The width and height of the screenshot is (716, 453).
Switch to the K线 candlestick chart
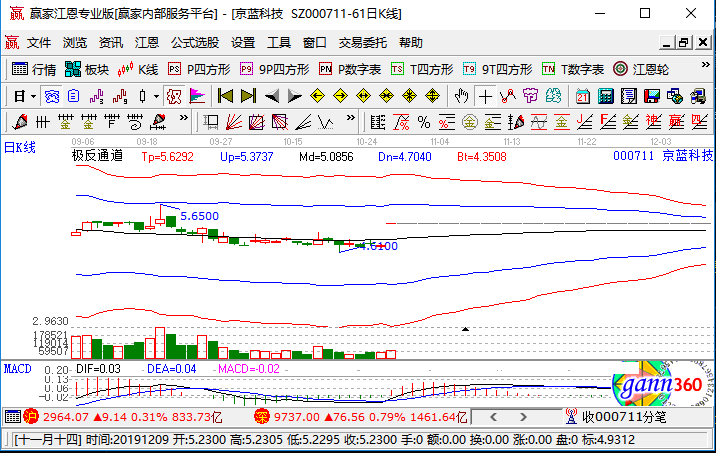pos(138,69)
